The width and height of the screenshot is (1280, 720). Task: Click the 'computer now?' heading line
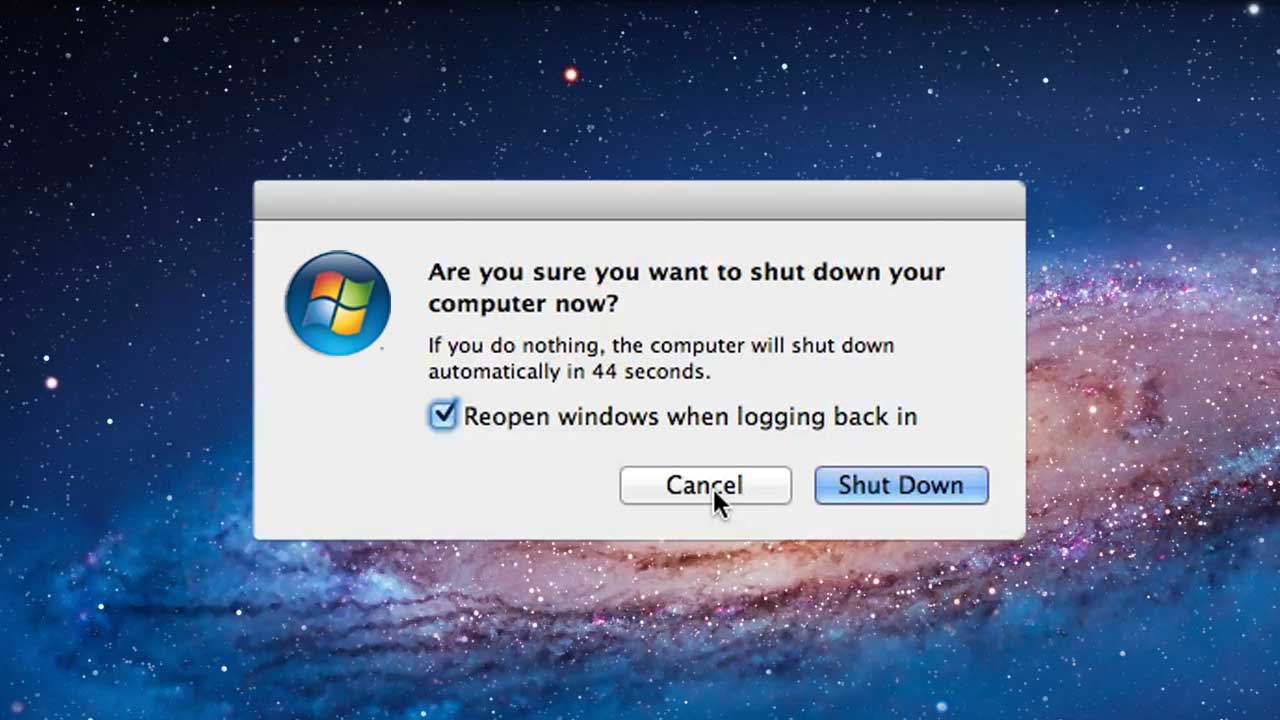(x=523, y=303)
